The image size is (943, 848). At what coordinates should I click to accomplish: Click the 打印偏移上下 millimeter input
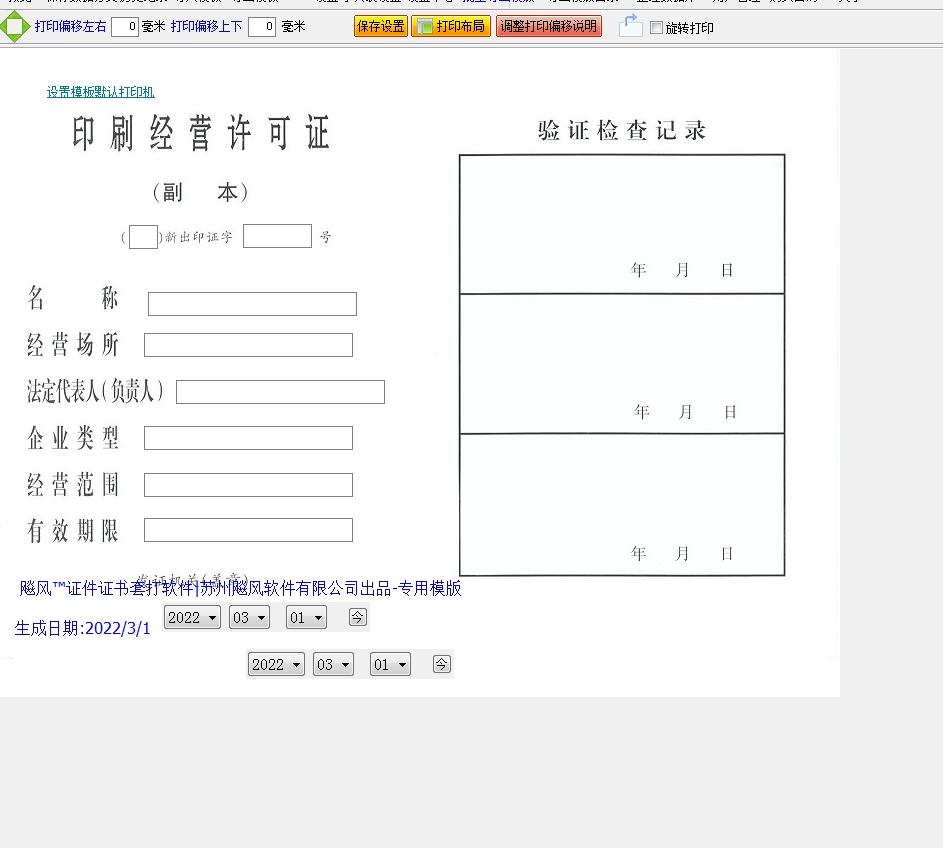pyautogui.click(x=262, y=27)
